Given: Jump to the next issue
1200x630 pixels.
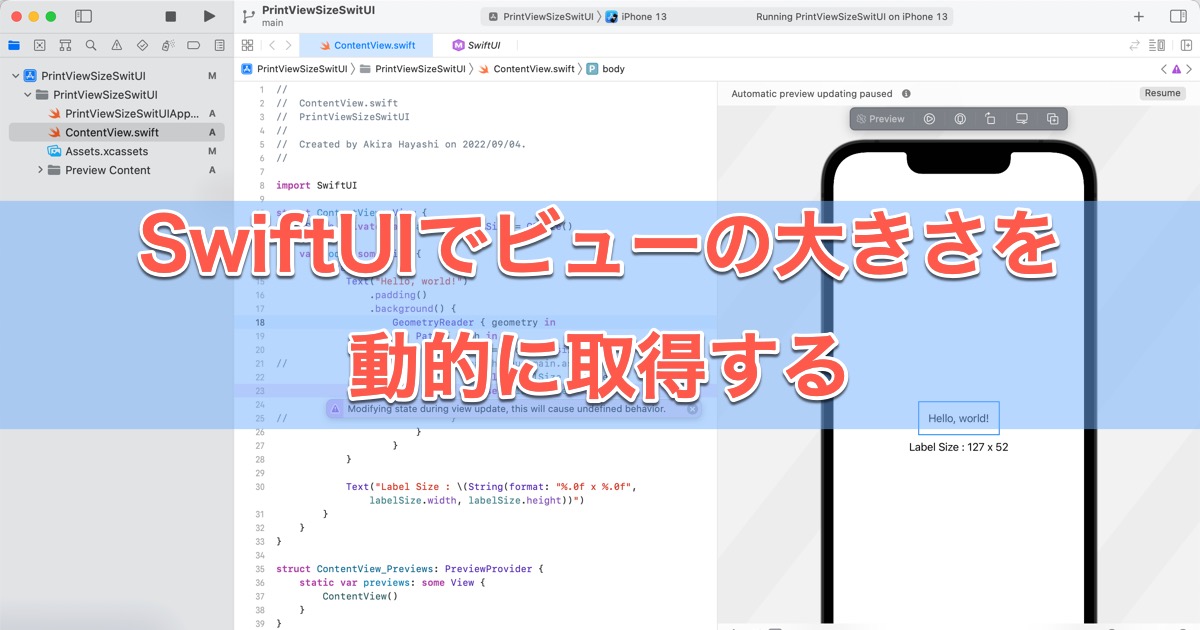Looking at the screenshot, I should (x=1190, y=69).
